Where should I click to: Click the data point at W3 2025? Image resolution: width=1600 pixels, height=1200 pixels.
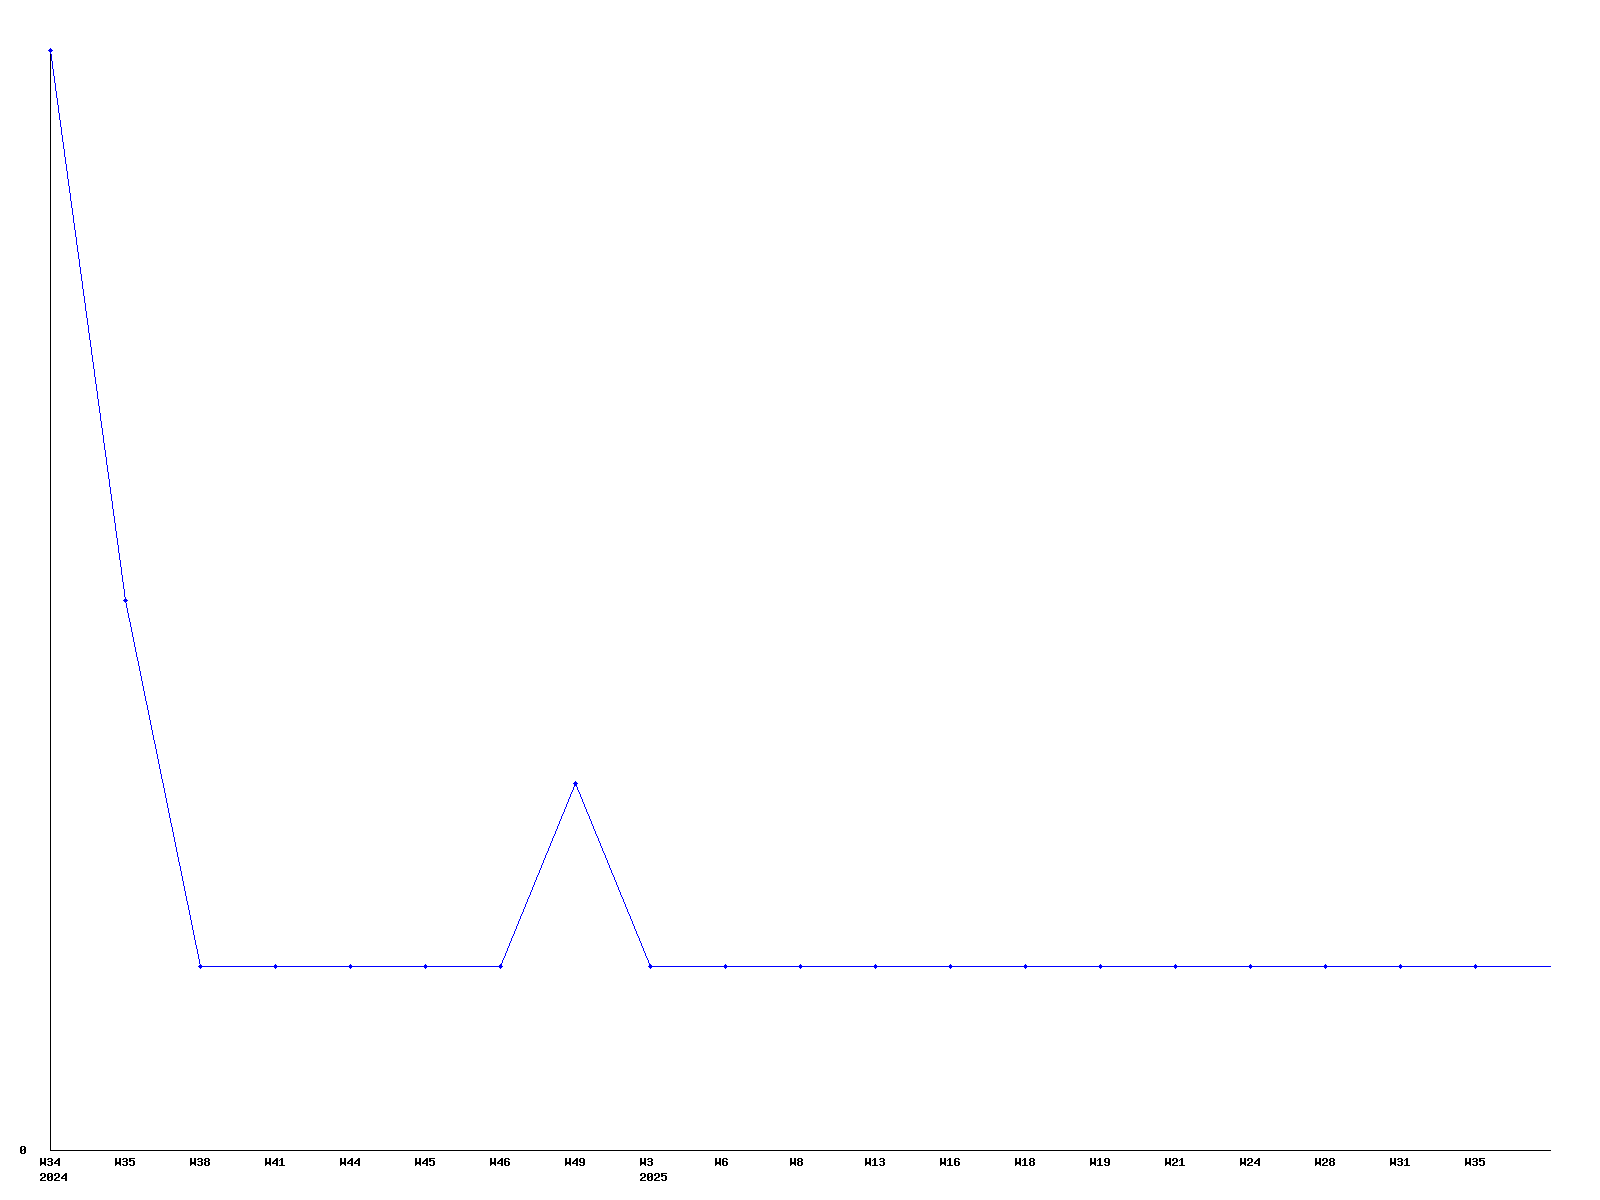(x=650, y=966)
